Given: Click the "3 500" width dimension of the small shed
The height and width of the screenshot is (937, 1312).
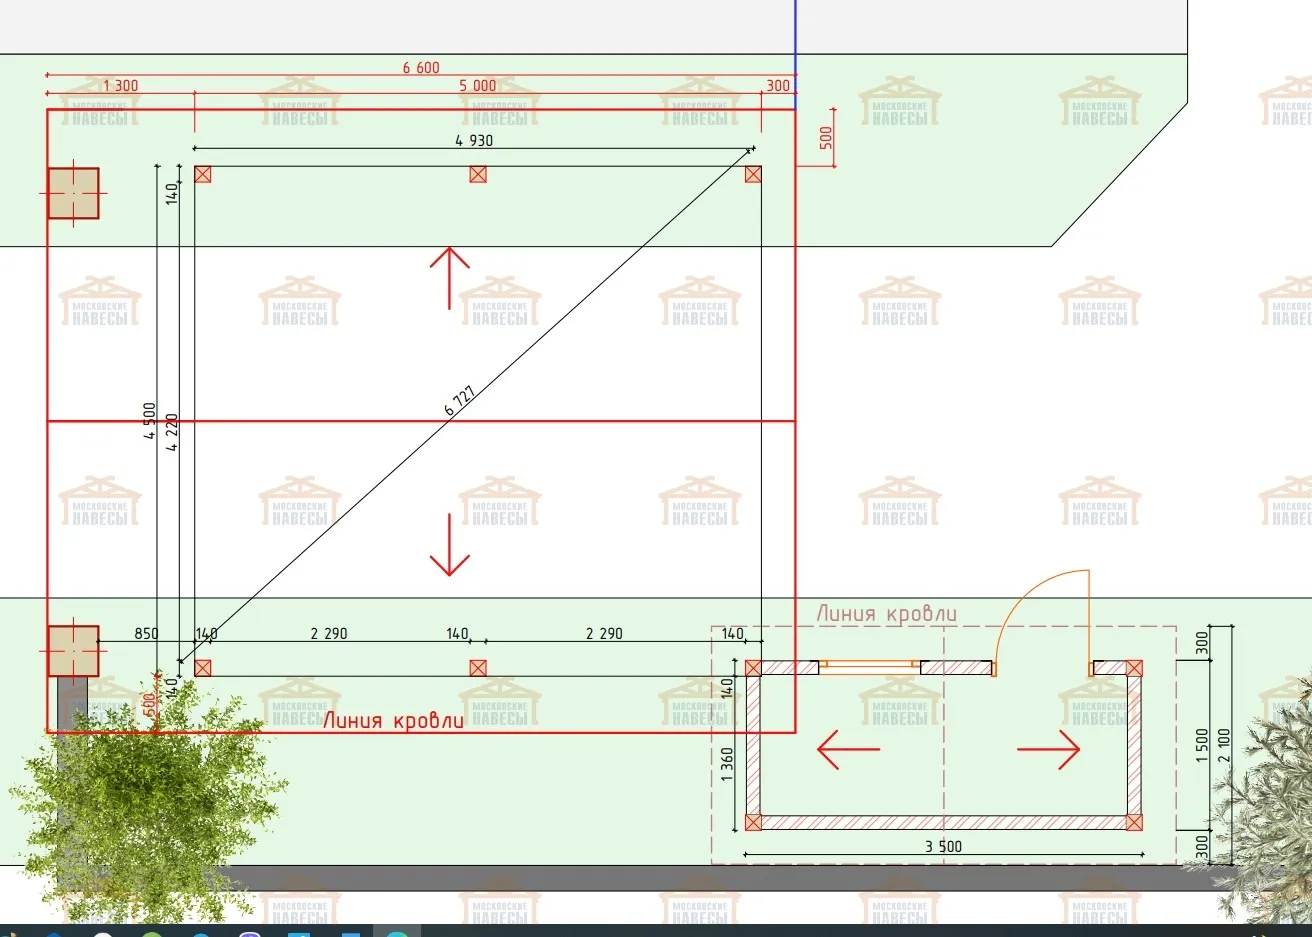Looking at the screenshot, I should tap(943, 846).
